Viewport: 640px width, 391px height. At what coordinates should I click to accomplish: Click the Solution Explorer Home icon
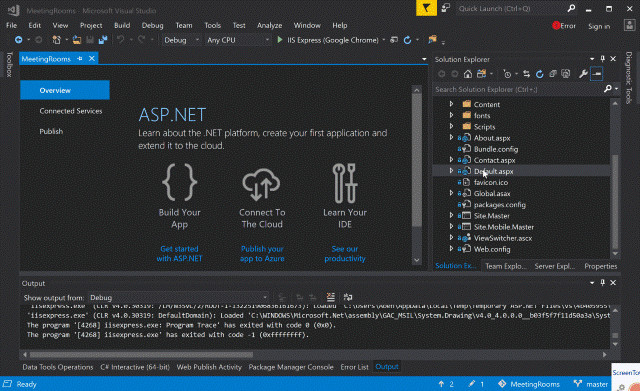(x=468, y=74)
